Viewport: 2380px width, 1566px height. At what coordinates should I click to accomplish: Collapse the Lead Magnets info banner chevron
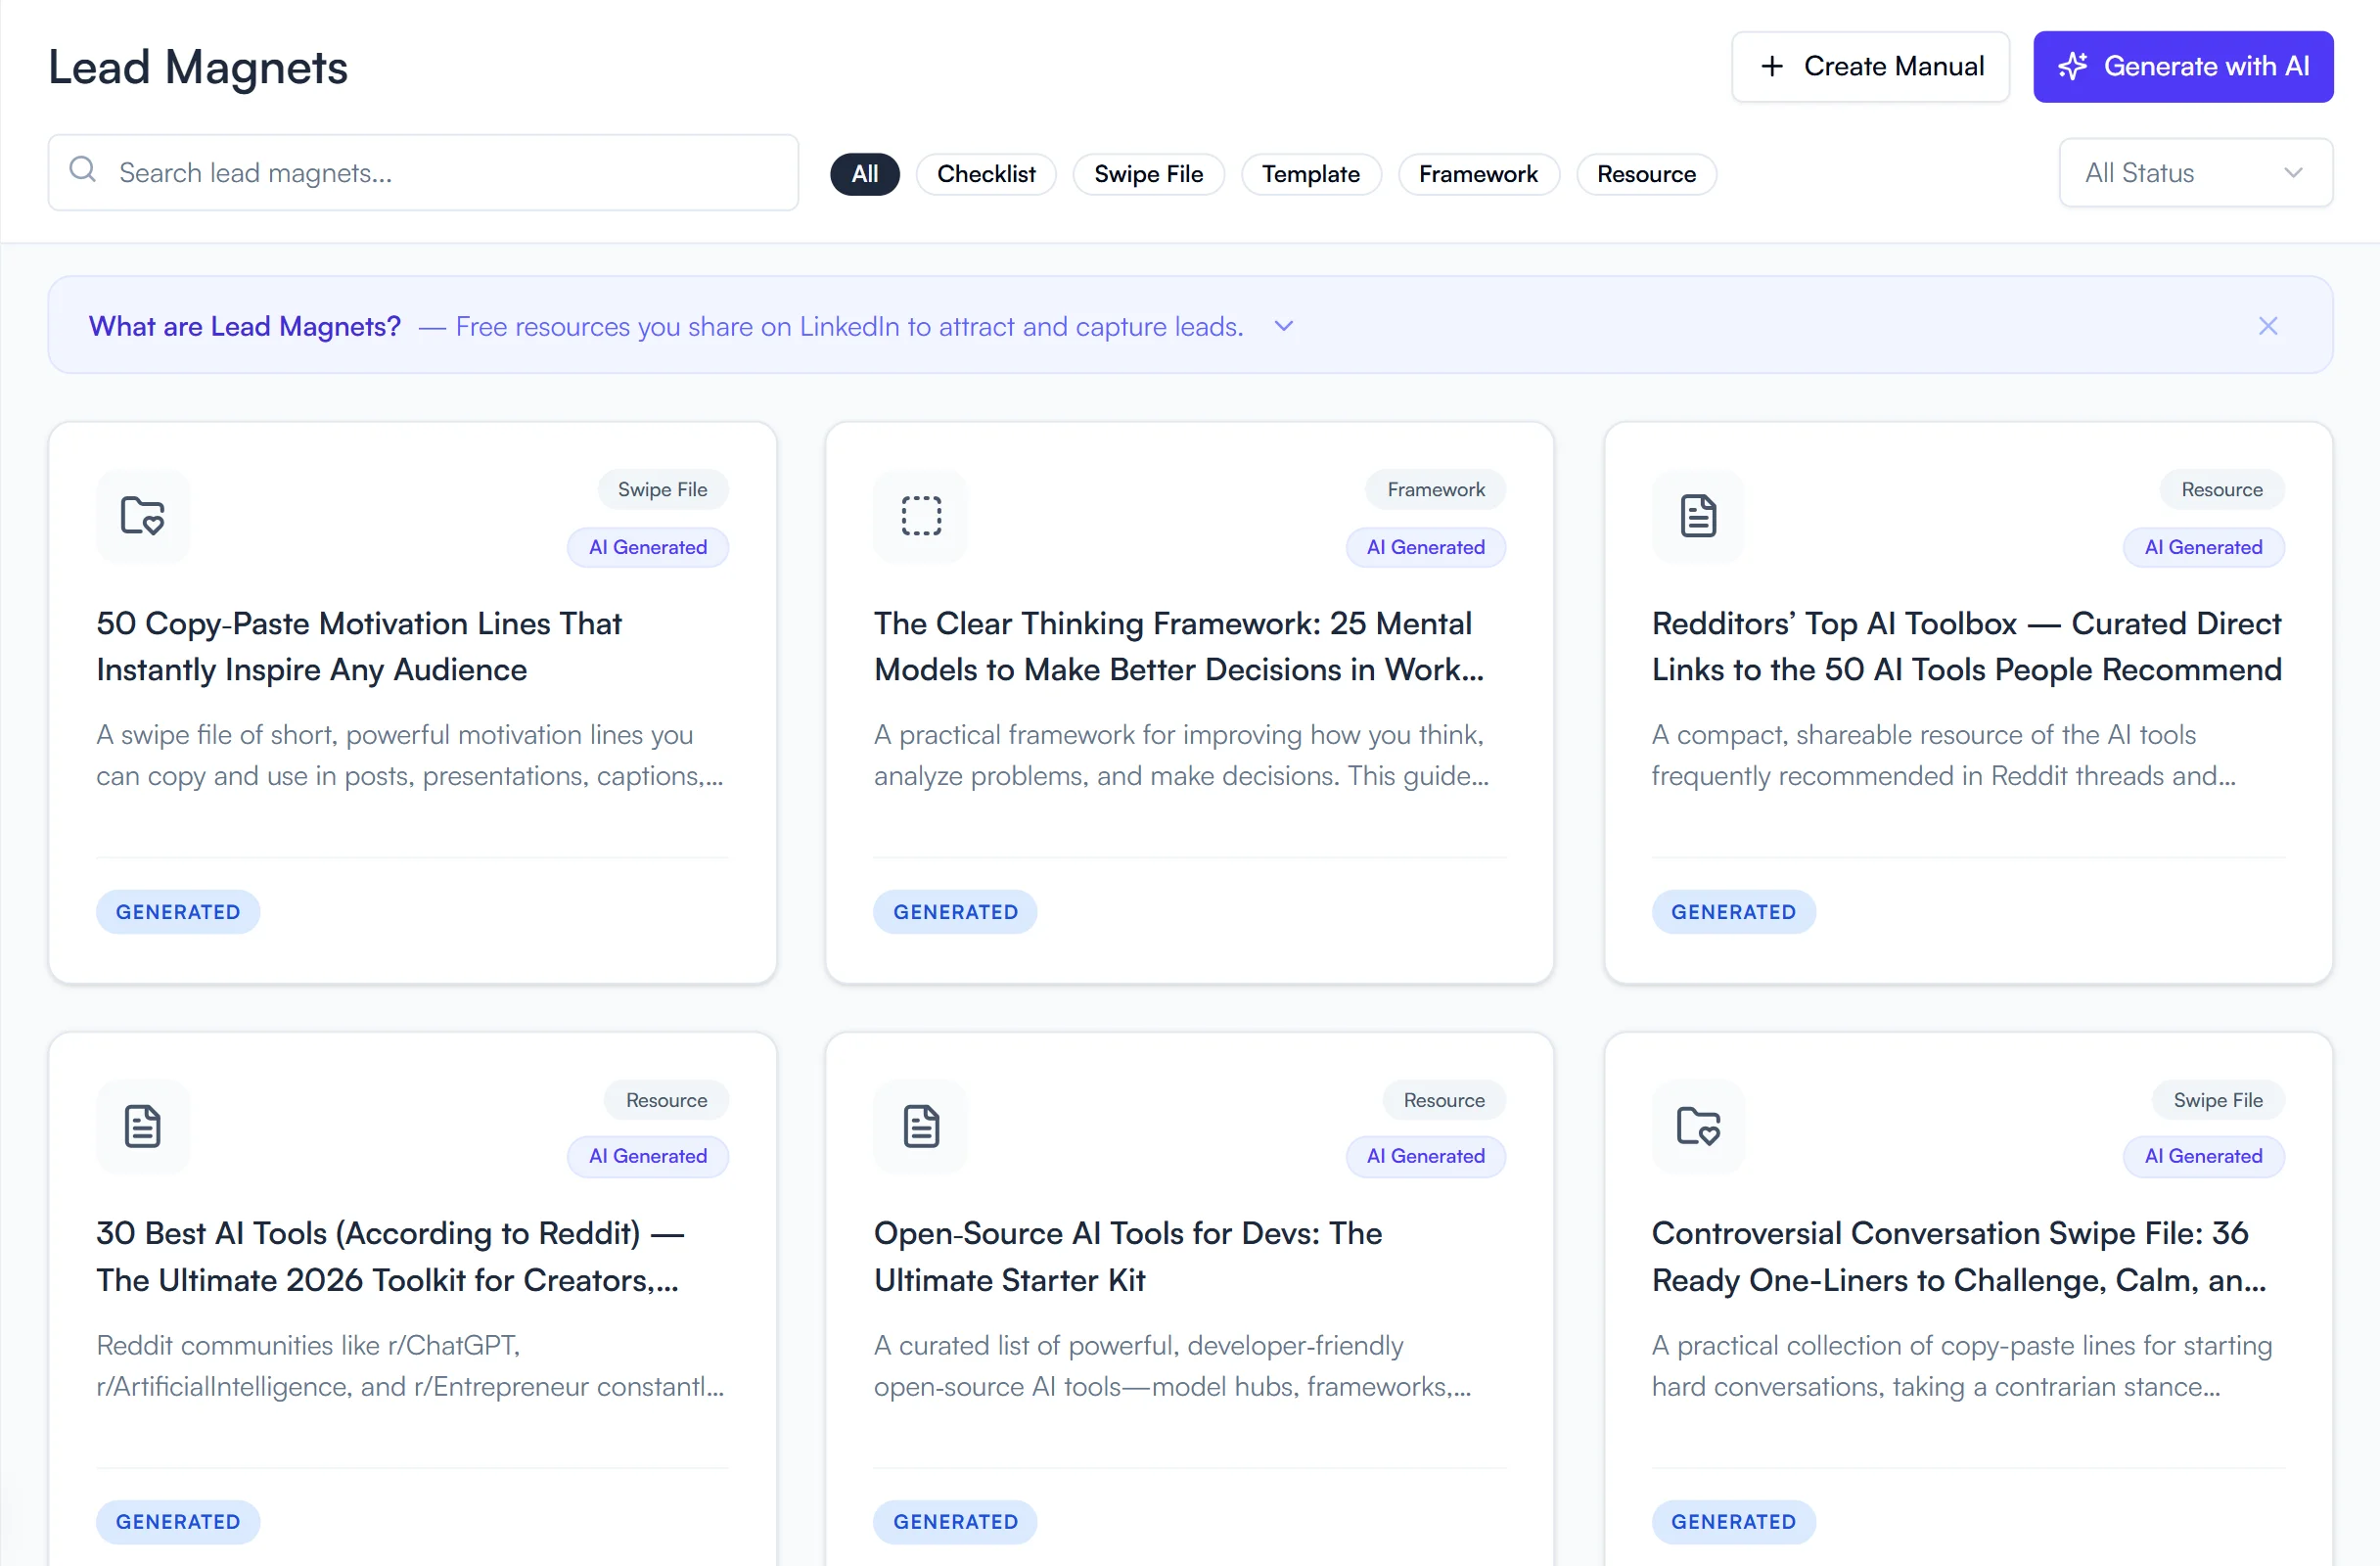1283,325
